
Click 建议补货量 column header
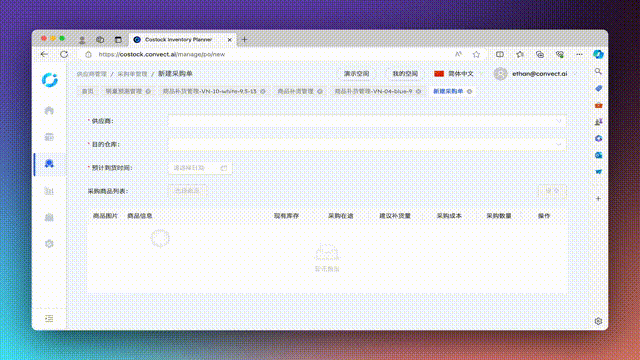pos(395,216)
